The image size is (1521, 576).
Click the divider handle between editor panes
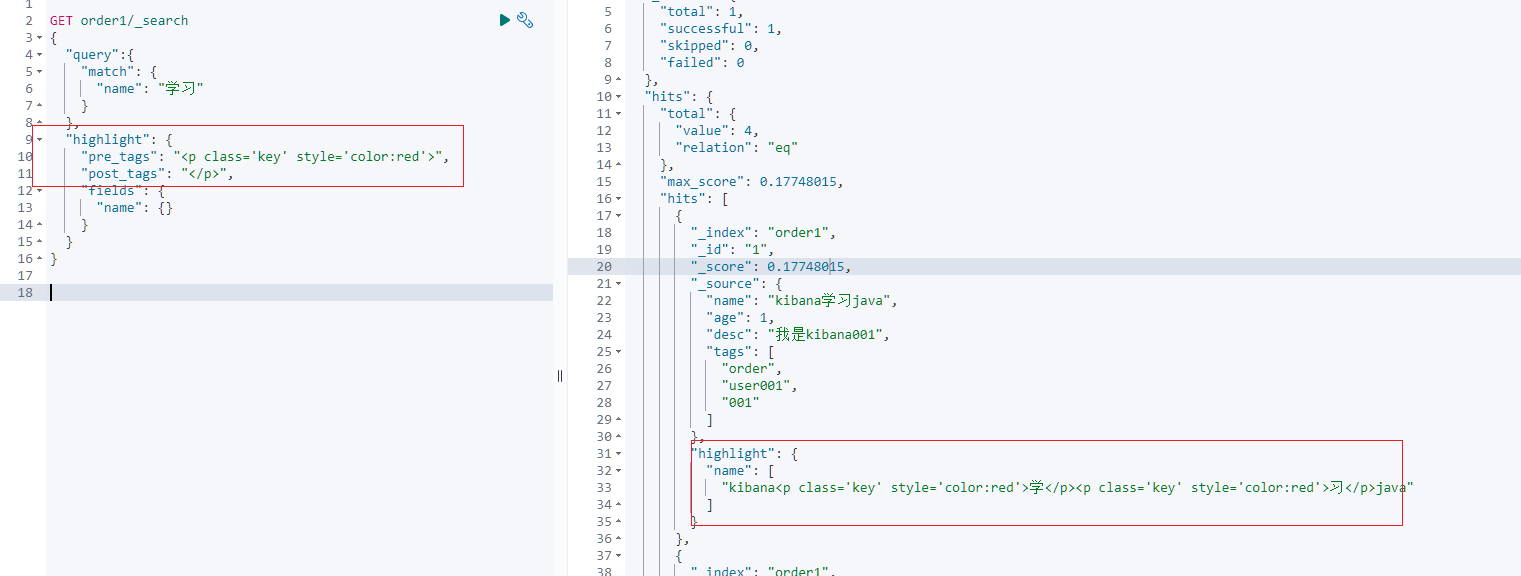(x=560, y=375)
